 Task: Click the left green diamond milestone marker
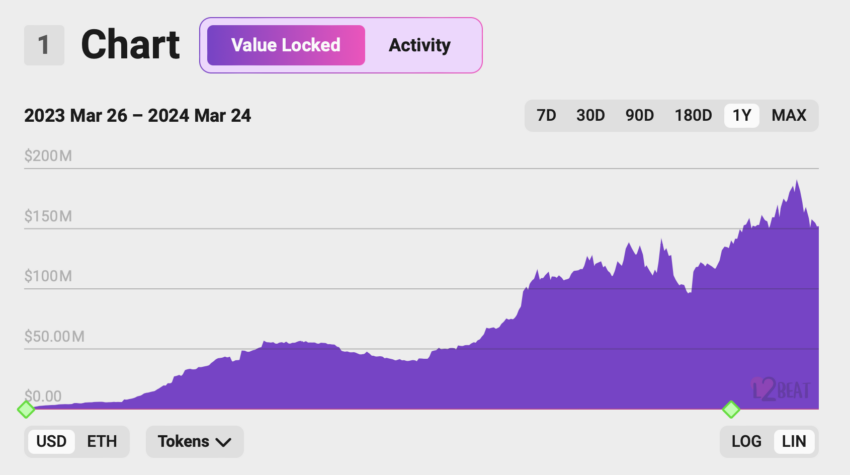click(25, 409)
